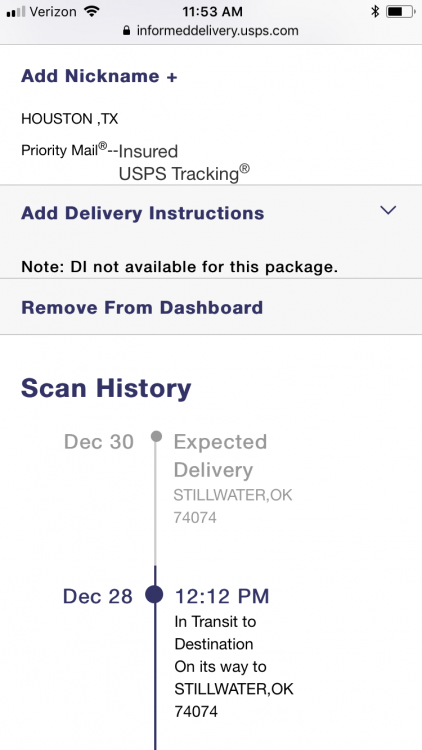
Task: Click Add Nickname + link
Action: pos(99,76)
